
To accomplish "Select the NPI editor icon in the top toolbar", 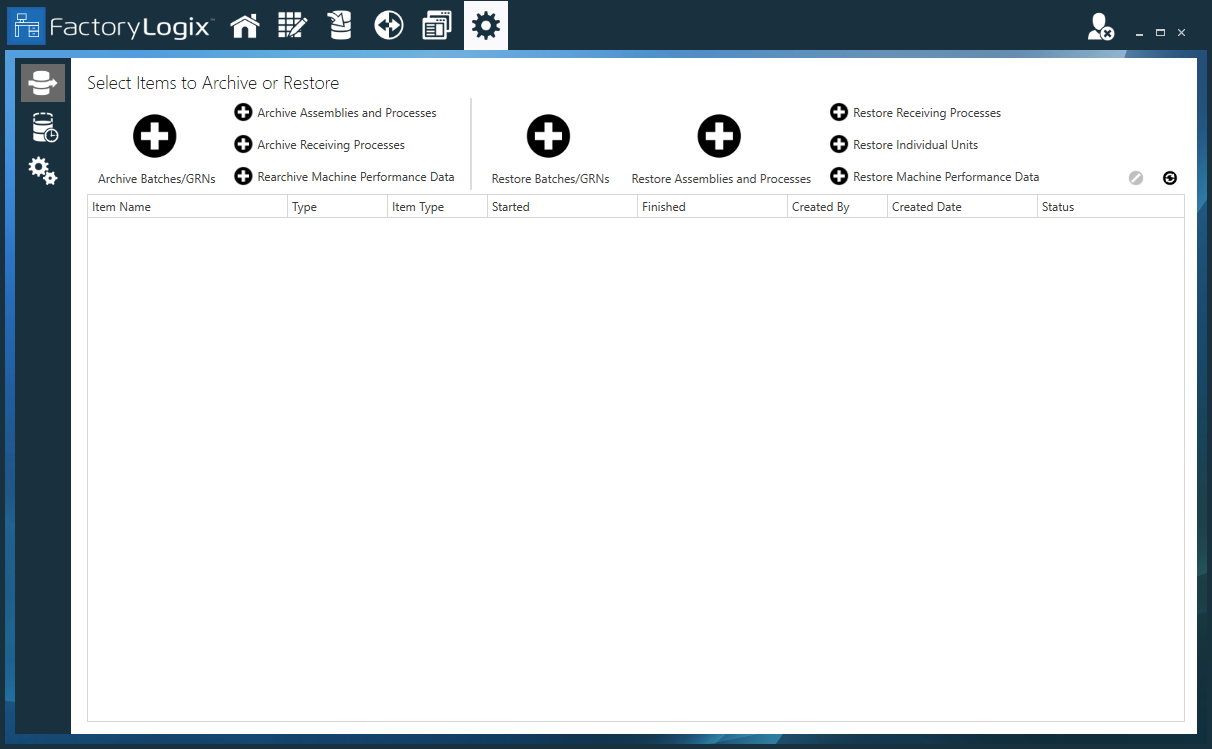I will [x=292, y=25].
